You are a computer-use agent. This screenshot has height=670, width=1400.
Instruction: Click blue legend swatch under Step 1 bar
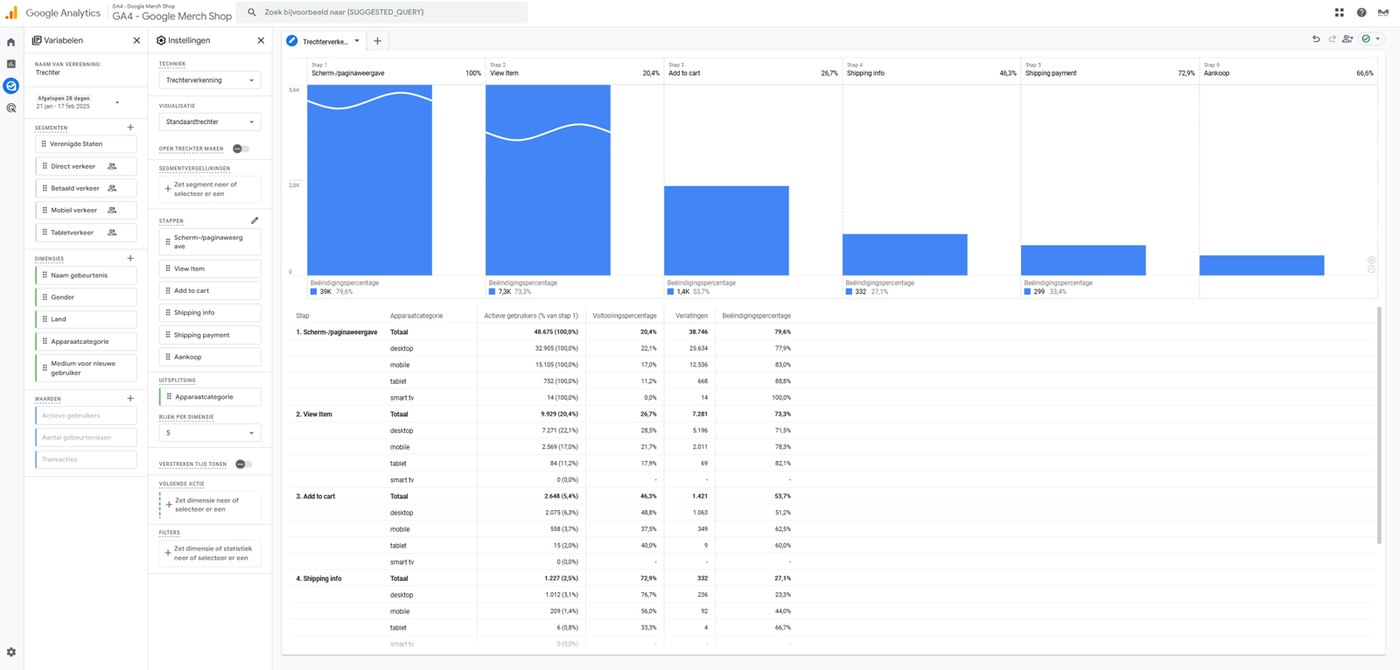[x=313, y=292]
